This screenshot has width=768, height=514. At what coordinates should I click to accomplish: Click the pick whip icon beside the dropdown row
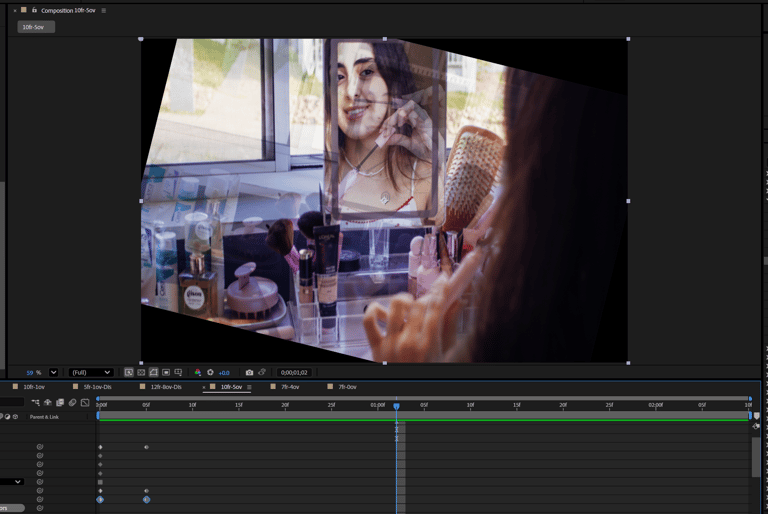[x=40, y=482]
